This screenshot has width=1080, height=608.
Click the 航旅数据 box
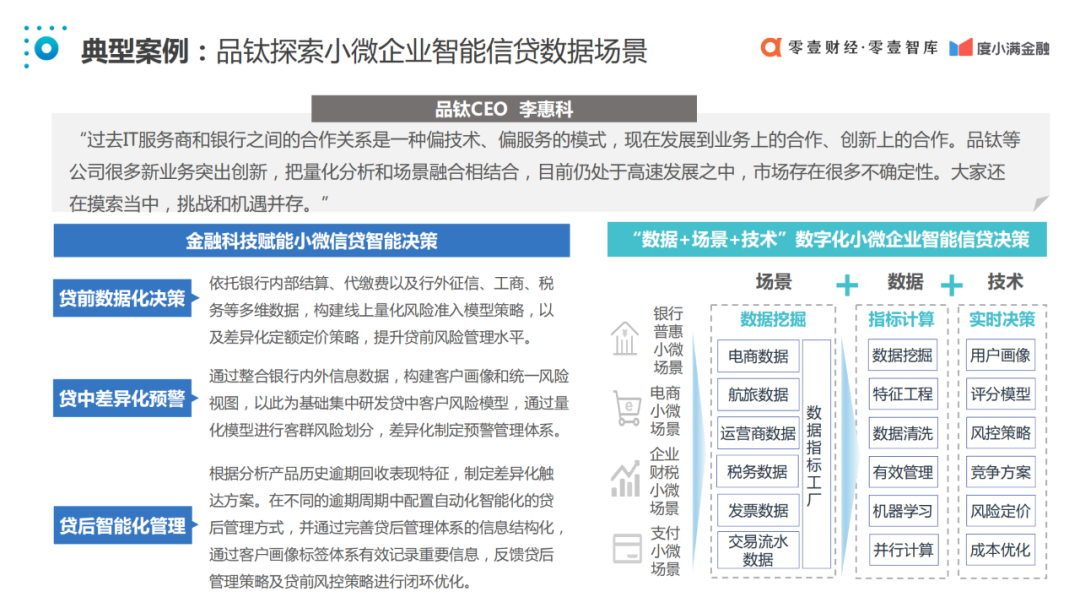[758, 395]
